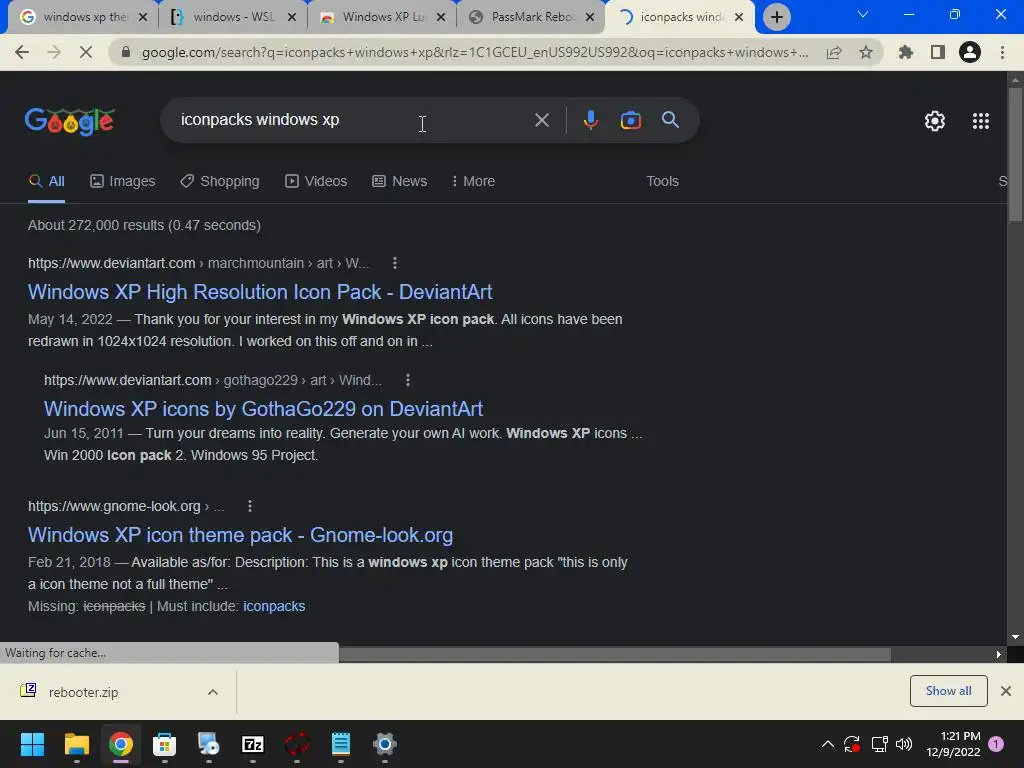View site security lock info
The height and width of the screenshot is (768, 1024).
point(126,52)
